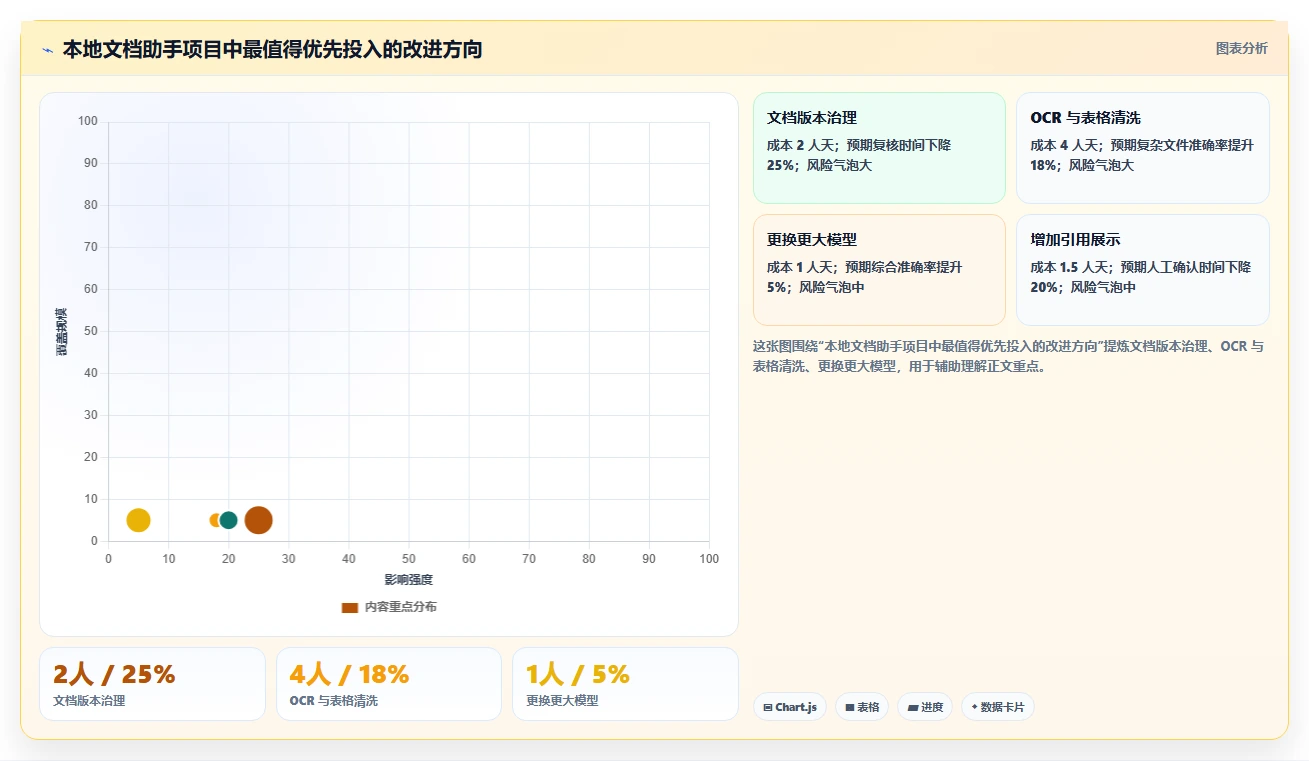Click 文档版本治理 caption under 2人 / 25%

[89, 701]
